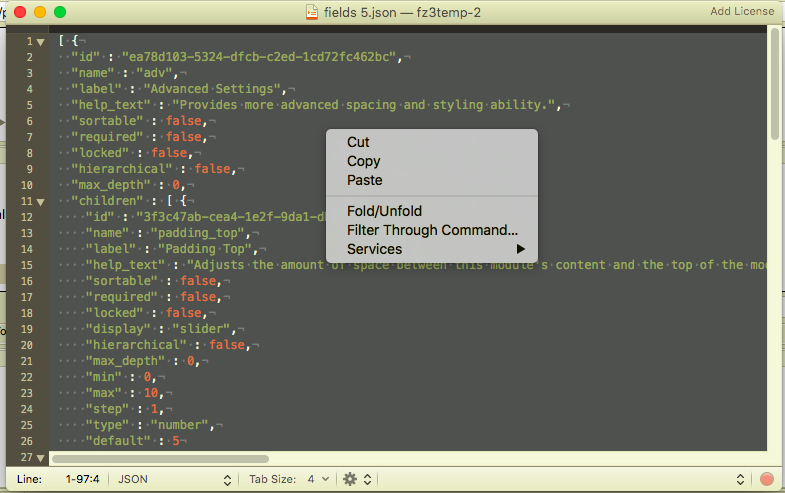Collapse the fold triangle at line 1
Image resolution: width=785 pixels, height=493 pixels.
pyautogui.click(x=41, y=42)
